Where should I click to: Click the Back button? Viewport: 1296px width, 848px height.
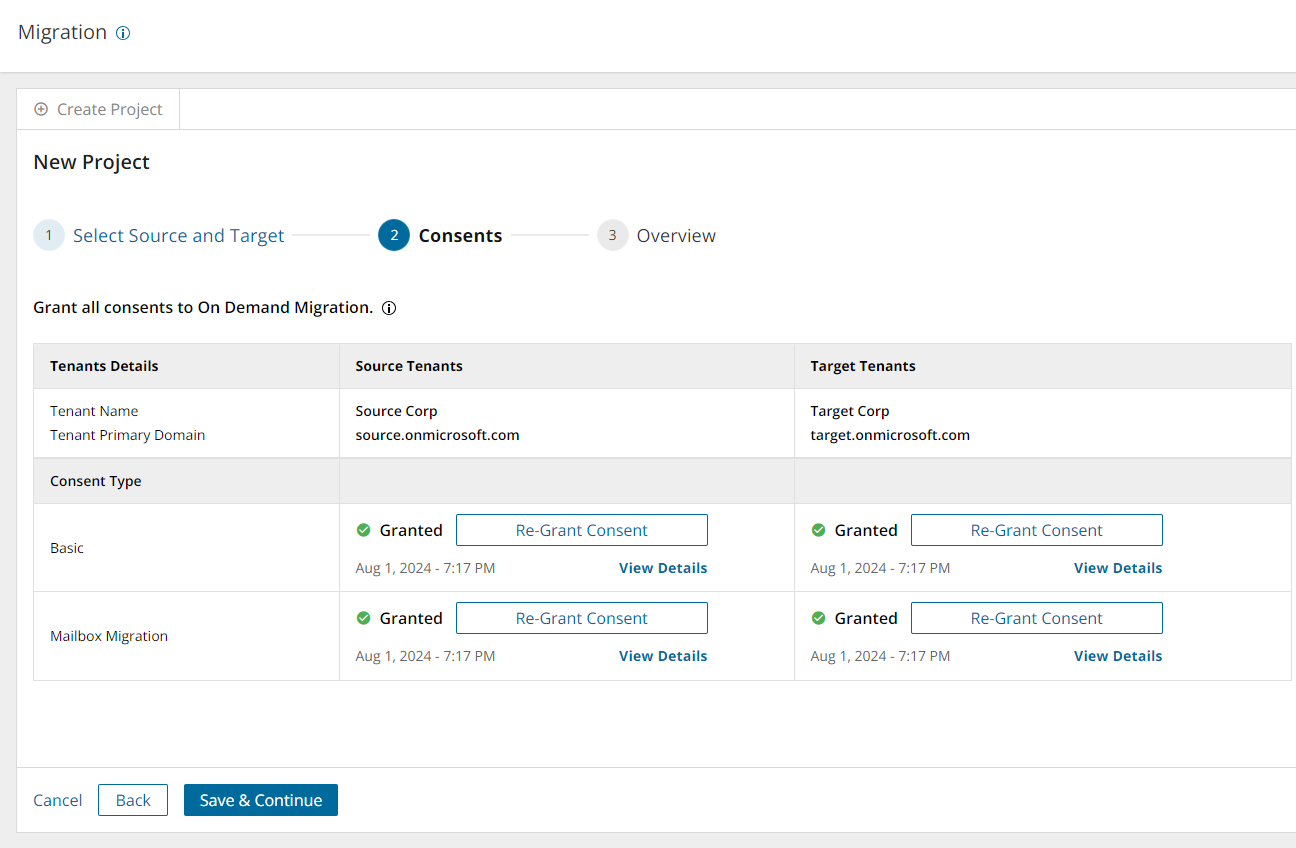coord(133,800)
